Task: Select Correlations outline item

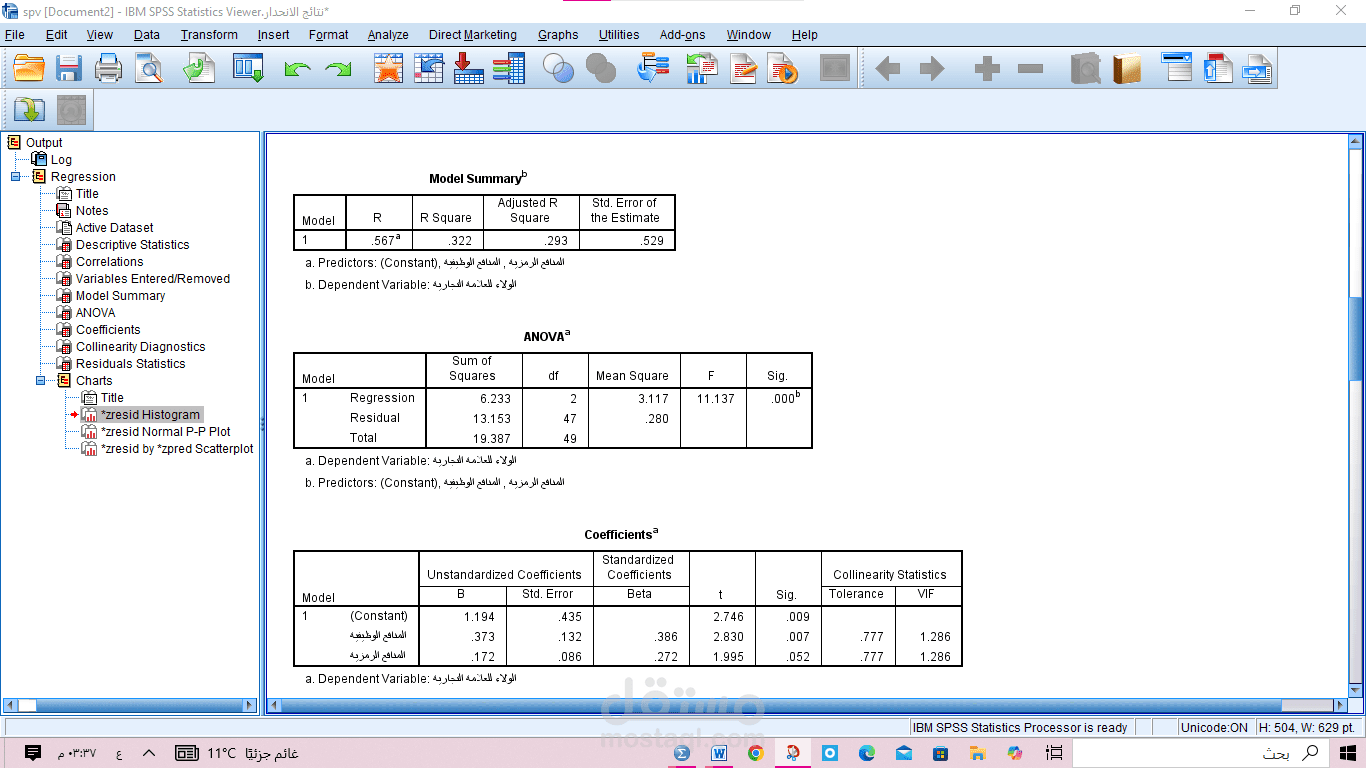Action: coord(110,262)
